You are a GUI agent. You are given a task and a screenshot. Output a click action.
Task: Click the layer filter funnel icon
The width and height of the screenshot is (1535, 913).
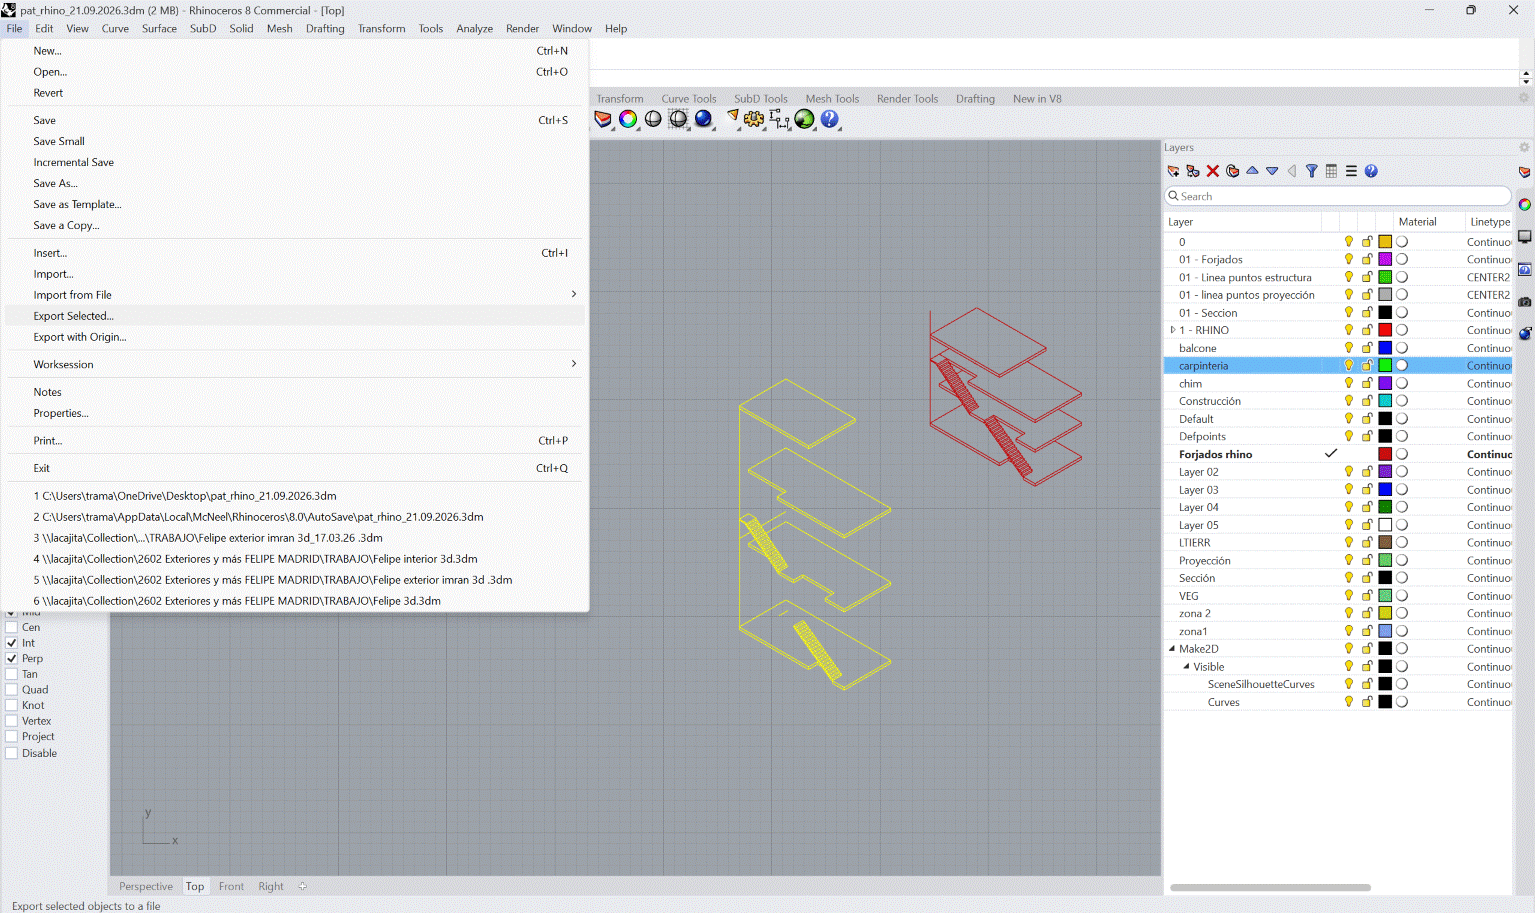point(1312,171)
